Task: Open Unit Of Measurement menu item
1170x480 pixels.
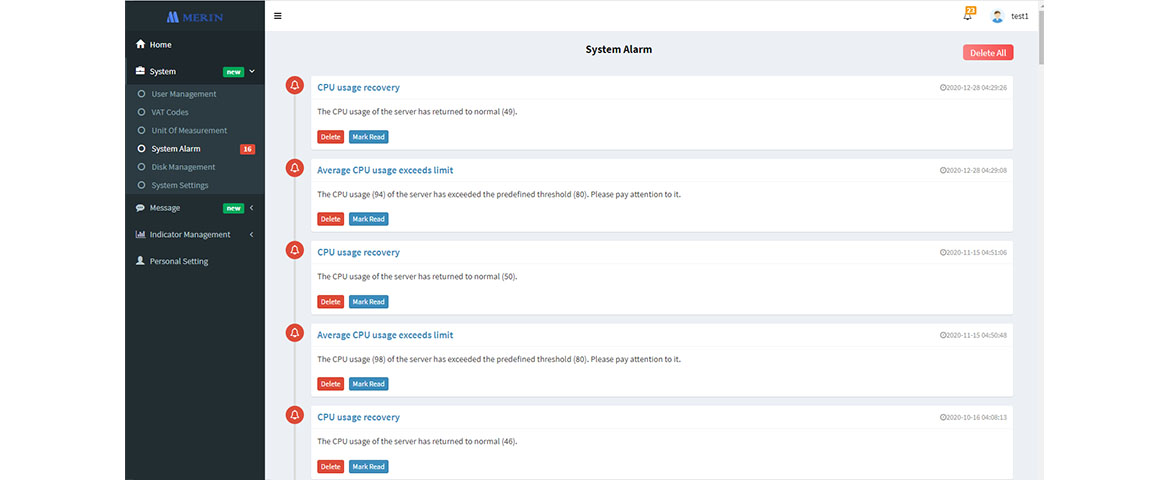Action: (189, 130)
